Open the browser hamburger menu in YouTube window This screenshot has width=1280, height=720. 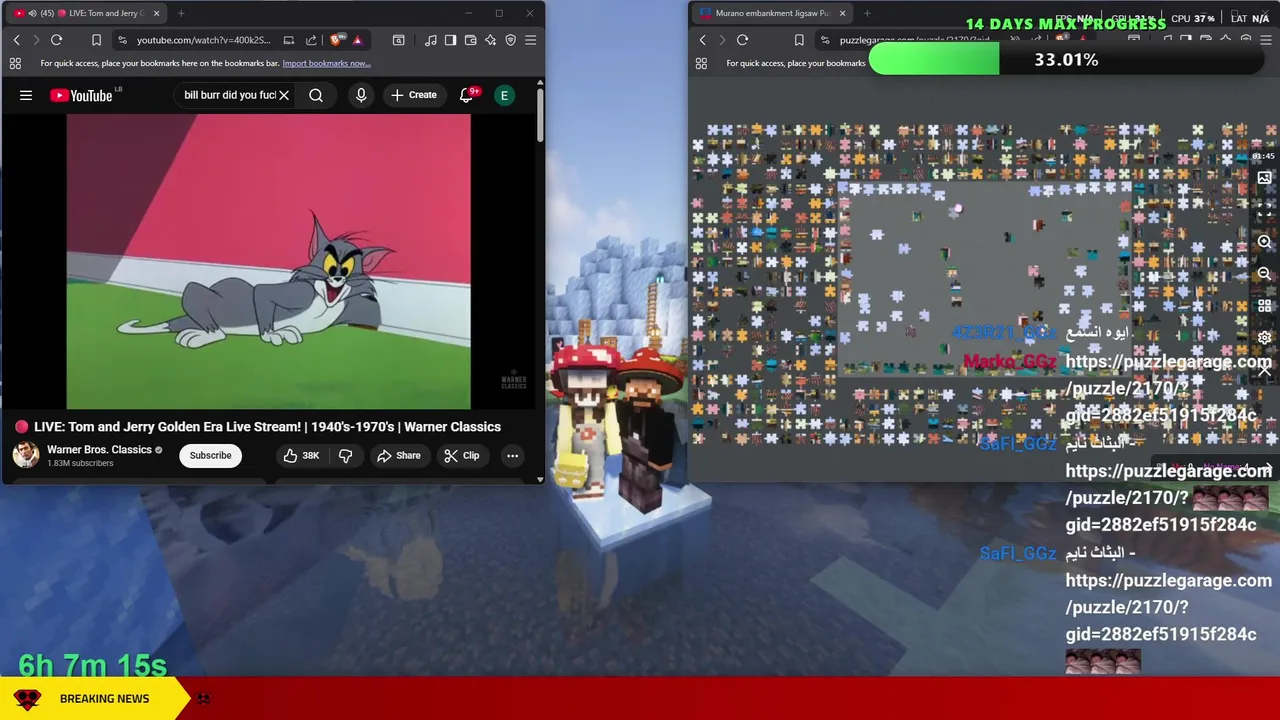click(530, 40)
